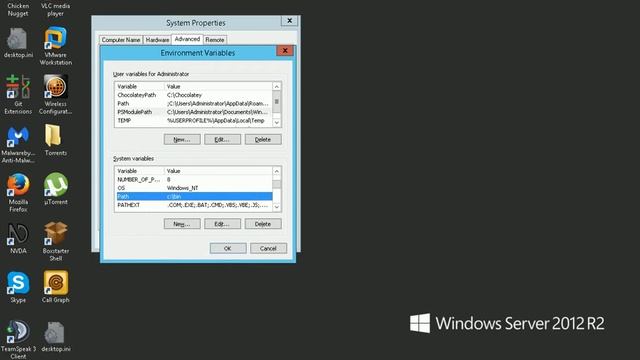Close the Environment Variables dialog
This screenshot has height=360, width=640.
tap(285, 51)
